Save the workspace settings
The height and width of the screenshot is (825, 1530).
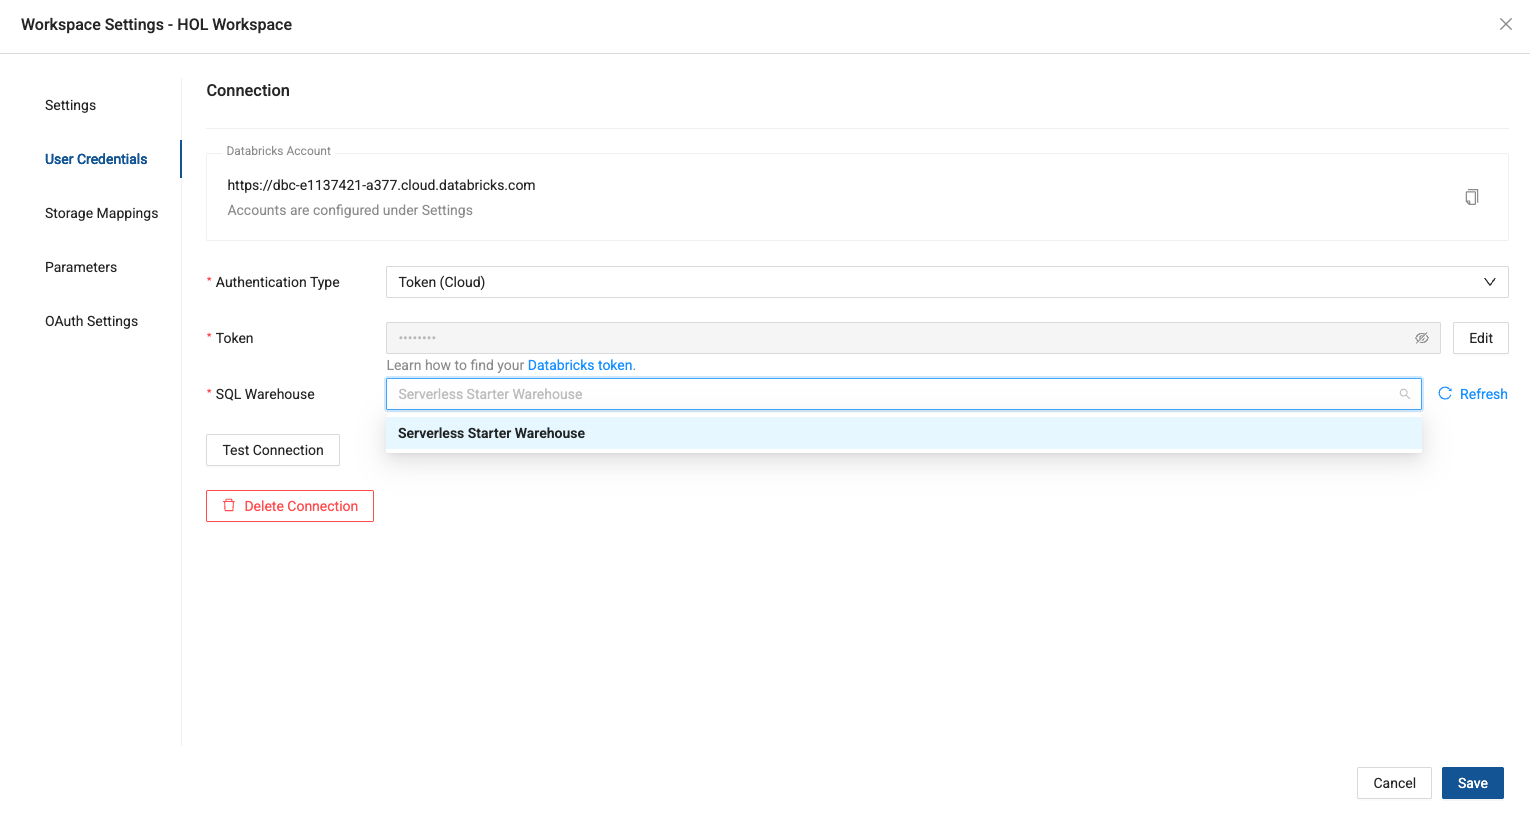(1472, 783)
